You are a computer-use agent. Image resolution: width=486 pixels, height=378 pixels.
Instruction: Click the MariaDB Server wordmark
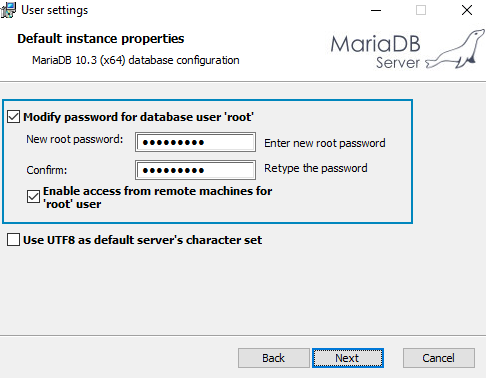pos(376,52)
